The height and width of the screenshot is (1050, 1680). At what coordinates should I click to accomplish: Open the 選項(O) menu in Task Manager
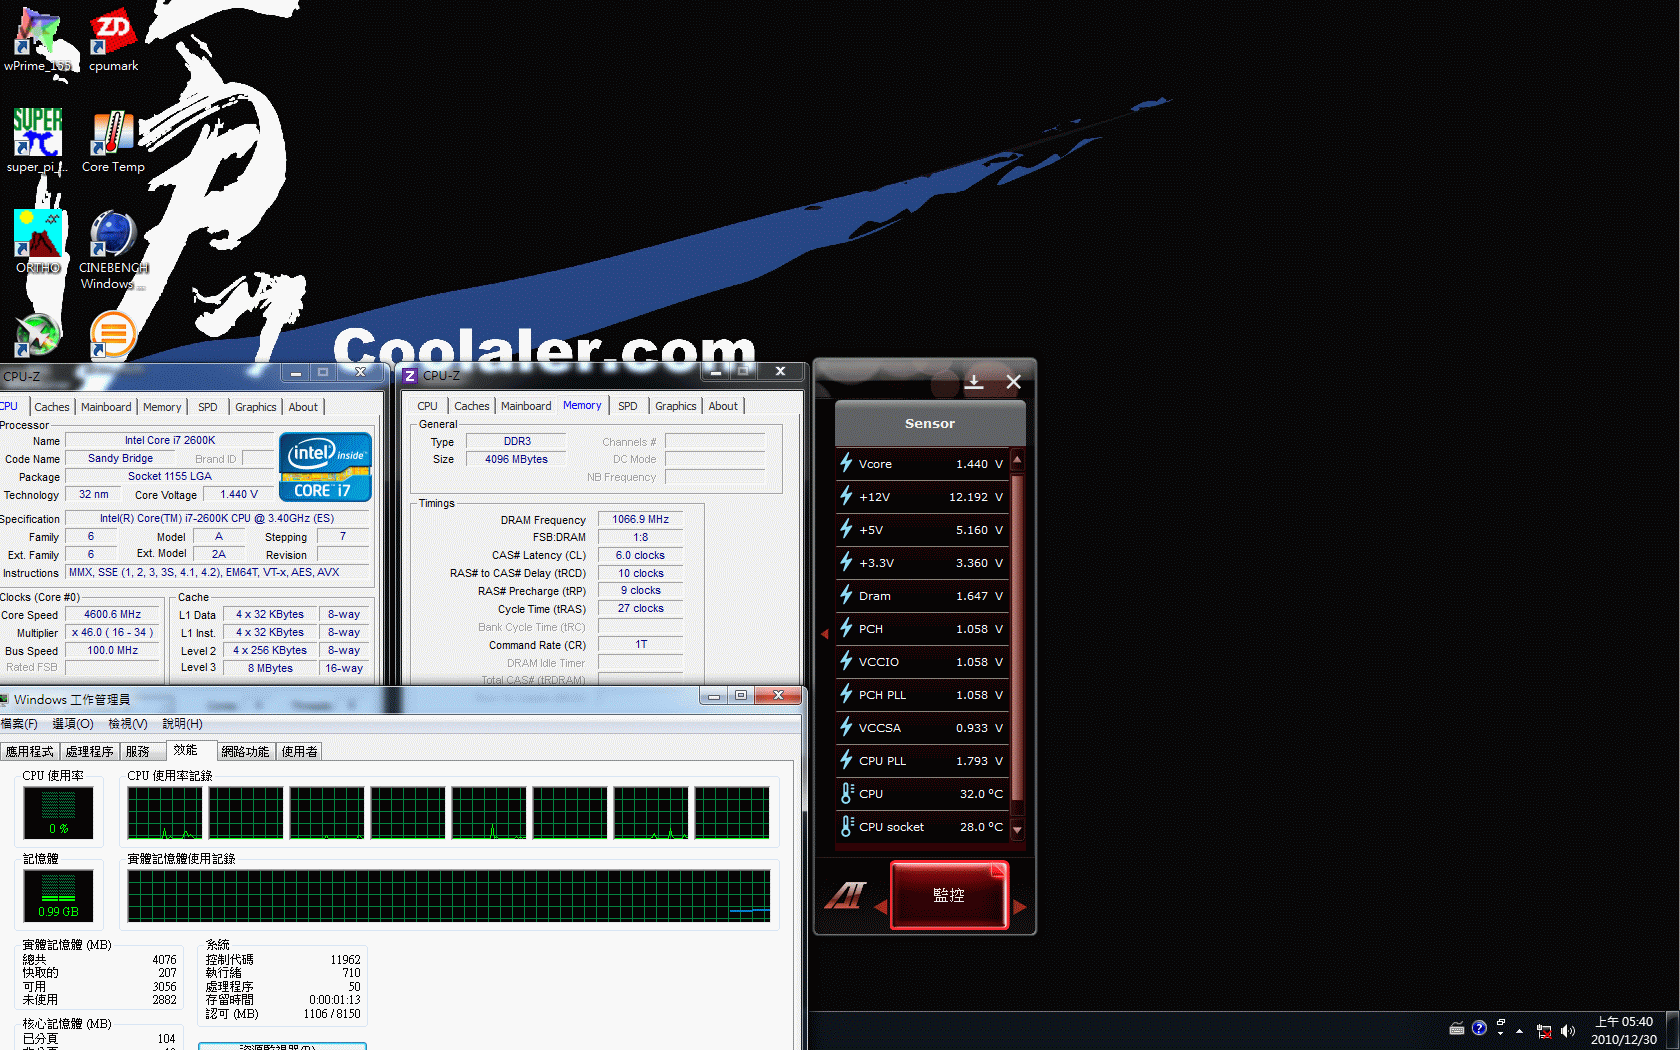tap(73, 724)
